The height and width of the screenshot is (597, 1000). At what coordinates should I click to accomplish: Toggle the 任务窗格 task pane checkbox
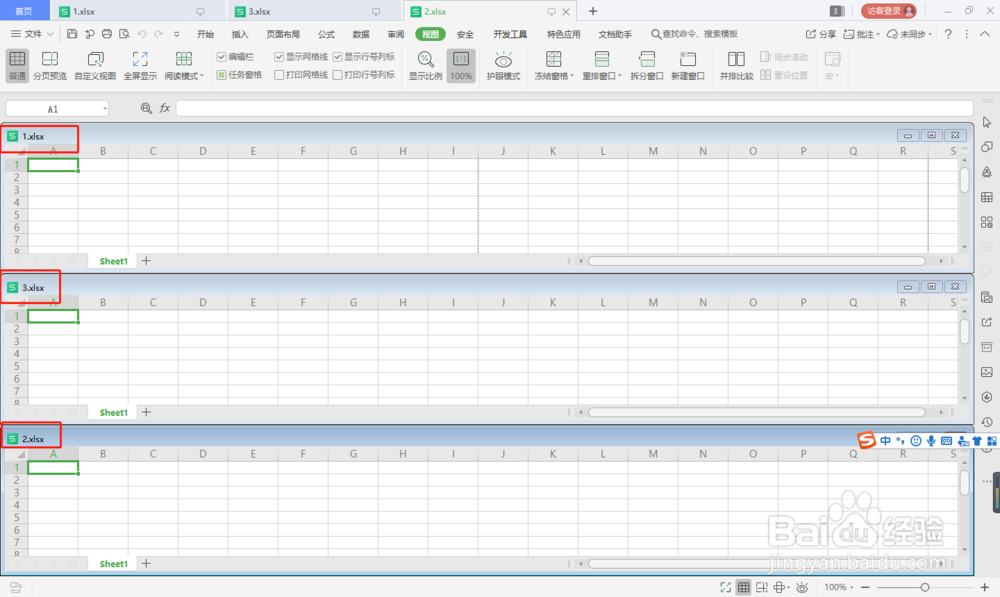(x=221, y=75)
